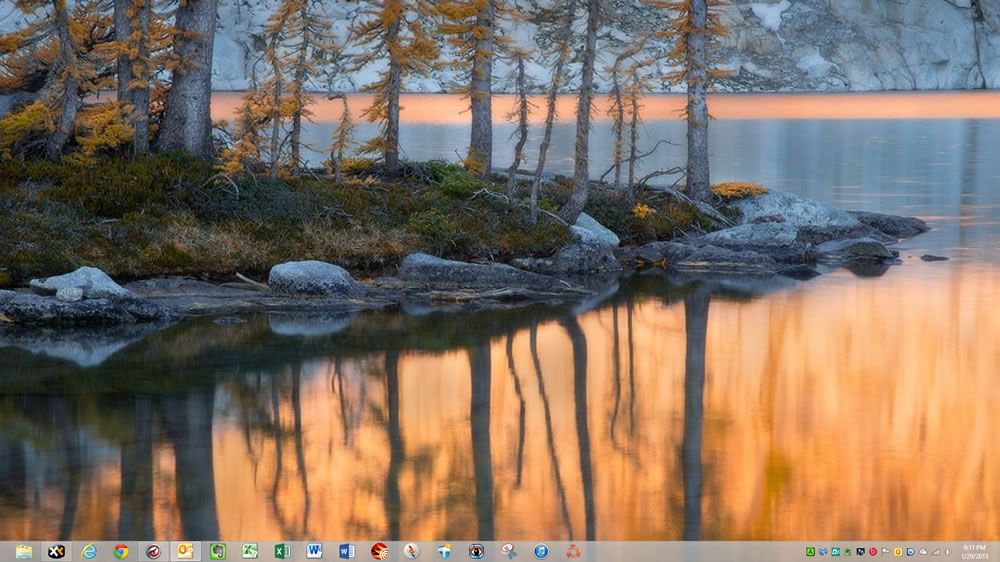Launch Evernote with the green elephant icon

pos(217,551)
